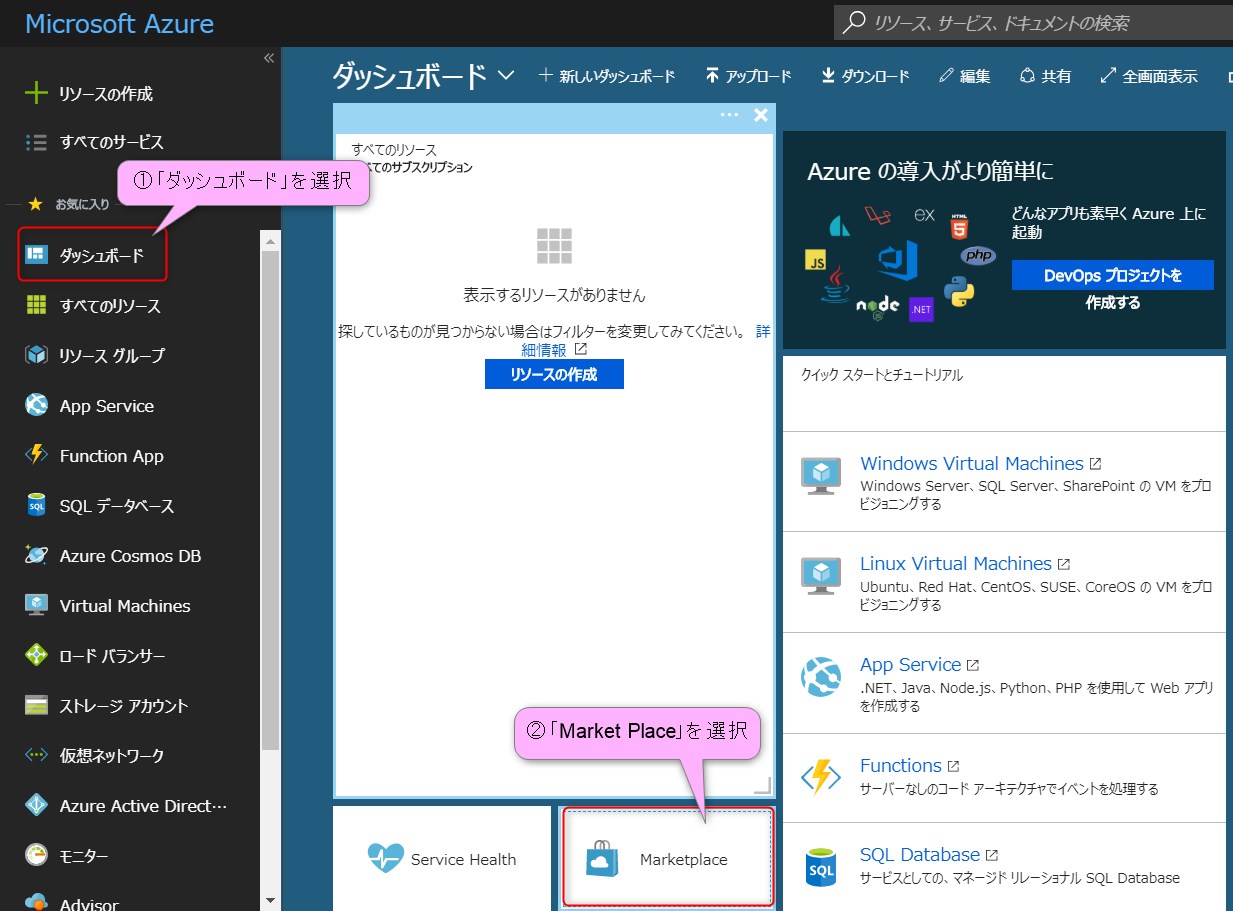The height and width of the screenshot is (911, 1233).
Task: Open the Linux Virtual Machines link
Action: pyautogui.click(x=956, y=563)
